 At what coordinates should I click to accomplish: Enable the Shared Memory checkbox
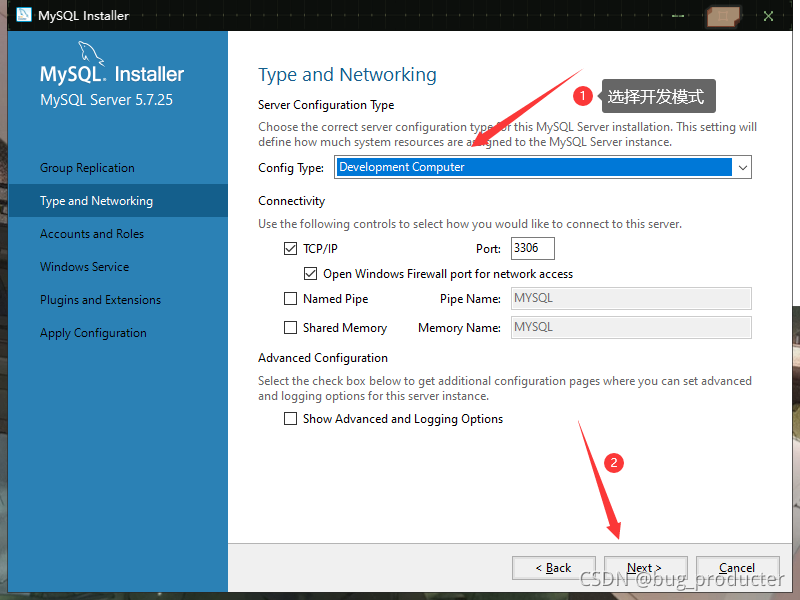click(290, 328)
